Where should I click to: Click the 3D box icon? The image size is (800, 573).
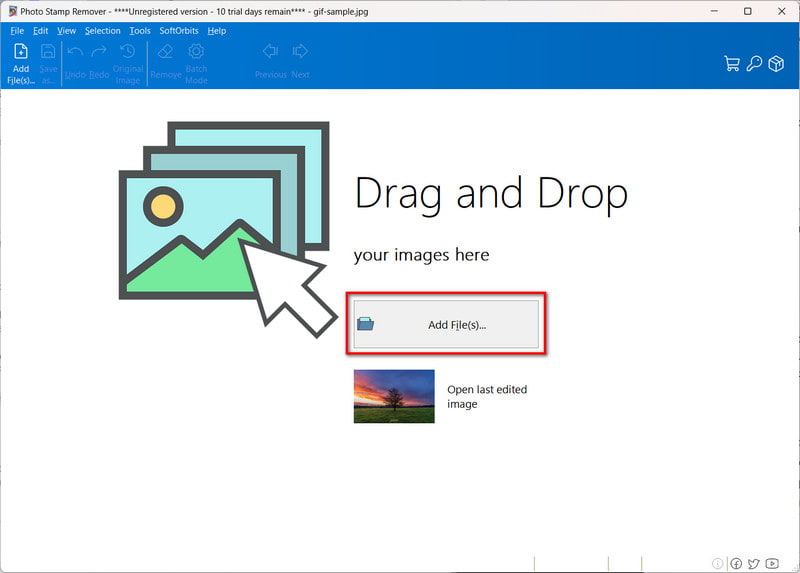[x=776, y=63]
